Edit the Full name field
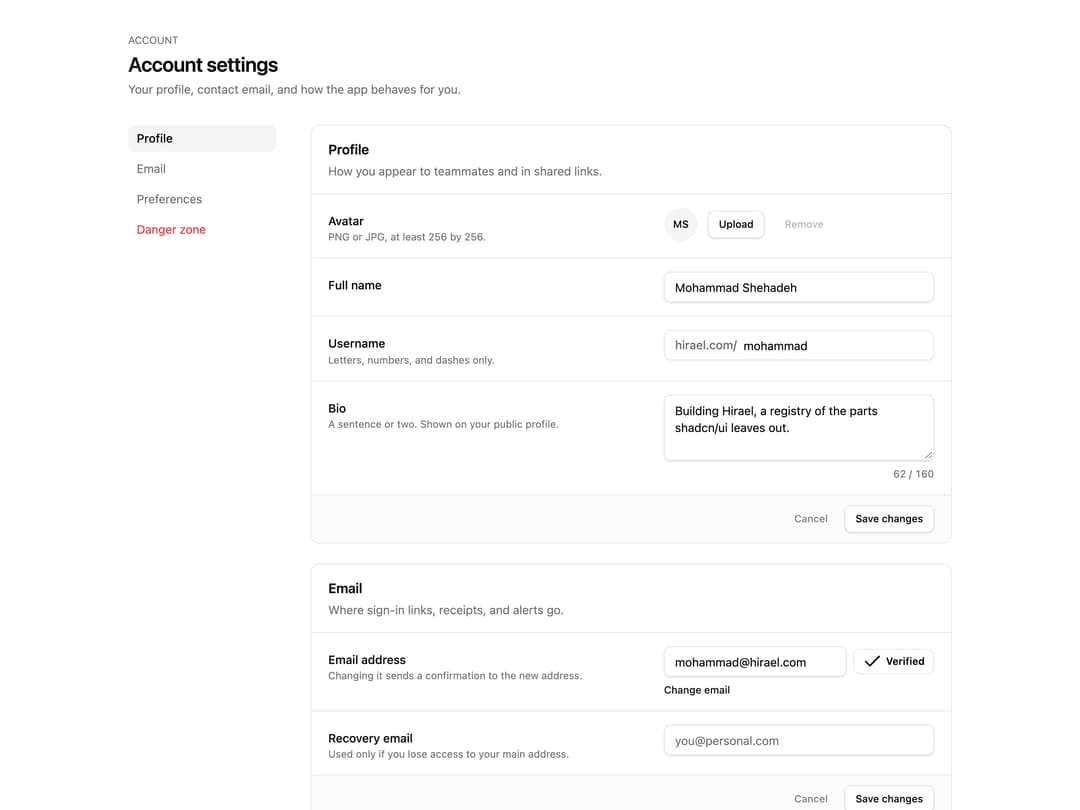Image resolution: width=1080 pixels, height=810 pixels. pos(798,287)
